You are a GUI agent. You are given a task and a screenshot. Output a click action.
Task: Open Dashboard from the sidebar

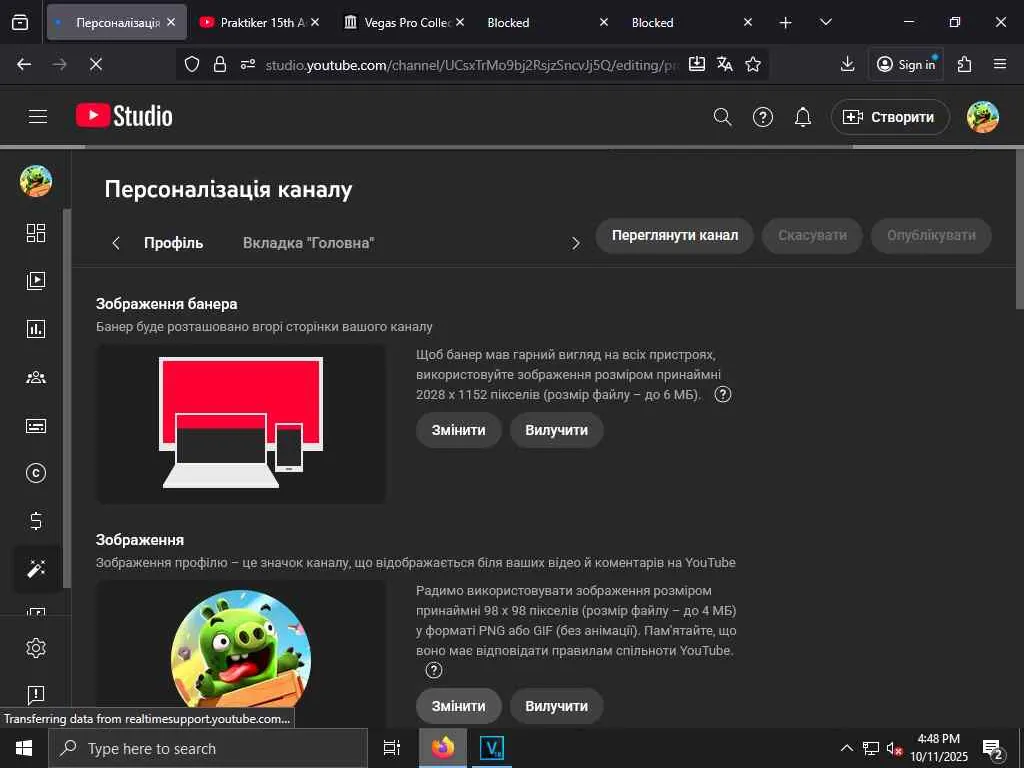pos(36,232)
